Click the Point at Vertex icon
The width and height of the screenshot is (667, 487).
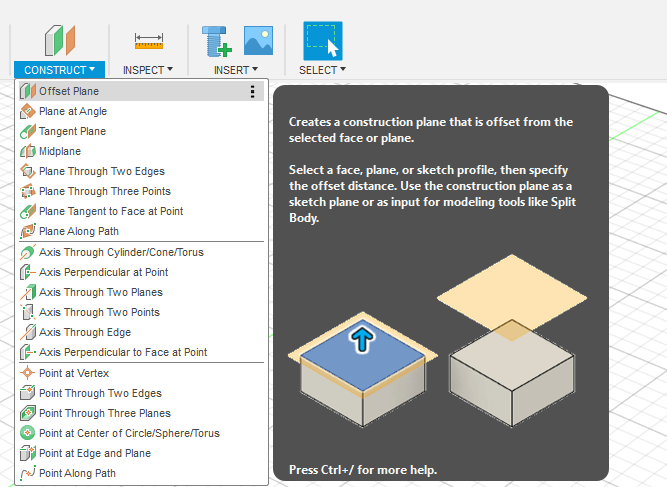tap(28, 373)
